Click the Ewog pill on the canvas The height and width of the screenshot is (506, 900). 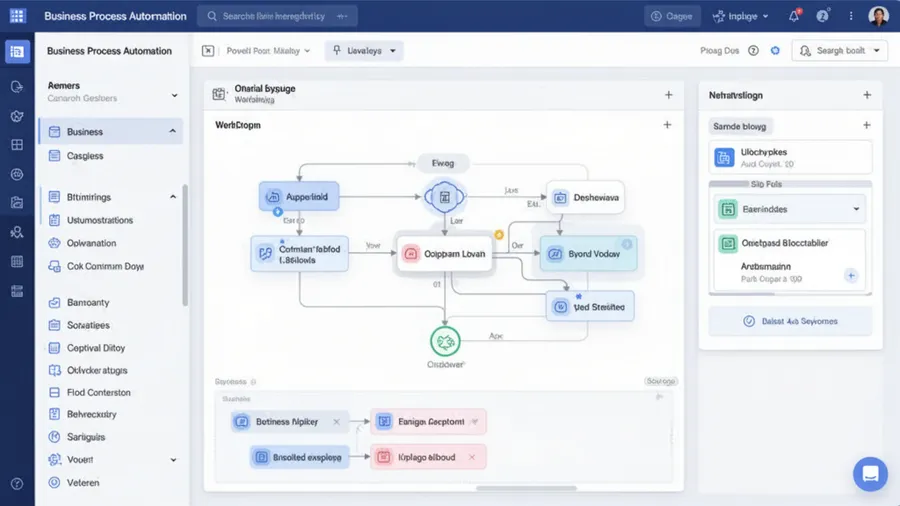click(443, 164)
